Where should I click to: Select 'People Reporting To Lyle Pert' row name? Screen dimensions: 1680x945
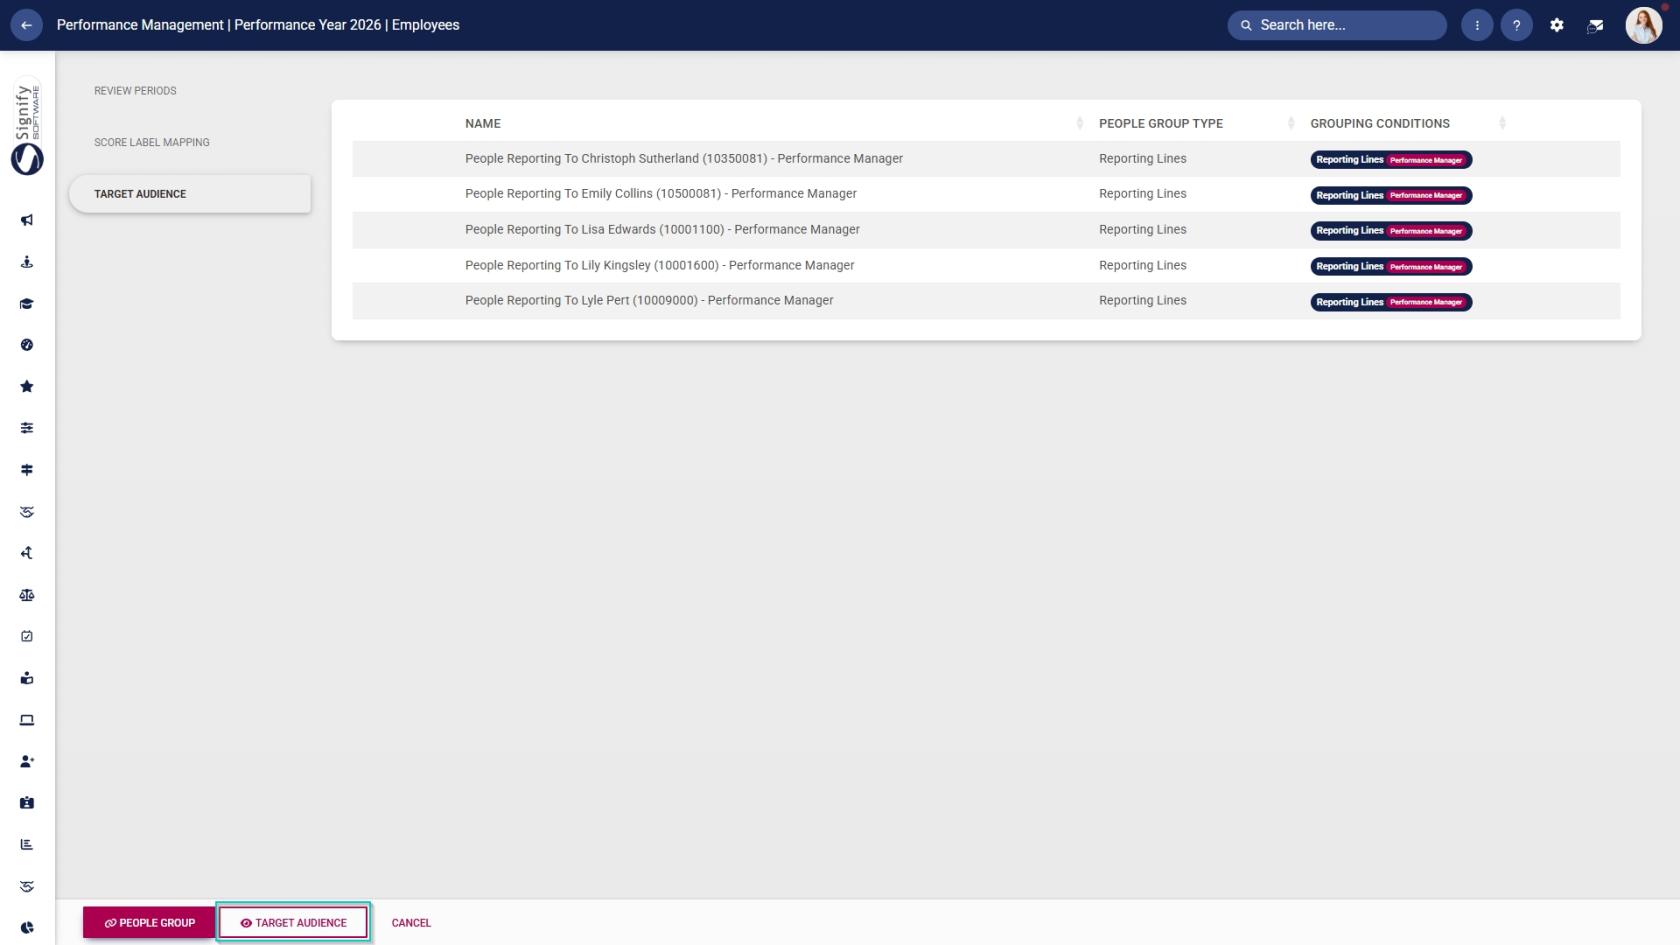649,300
